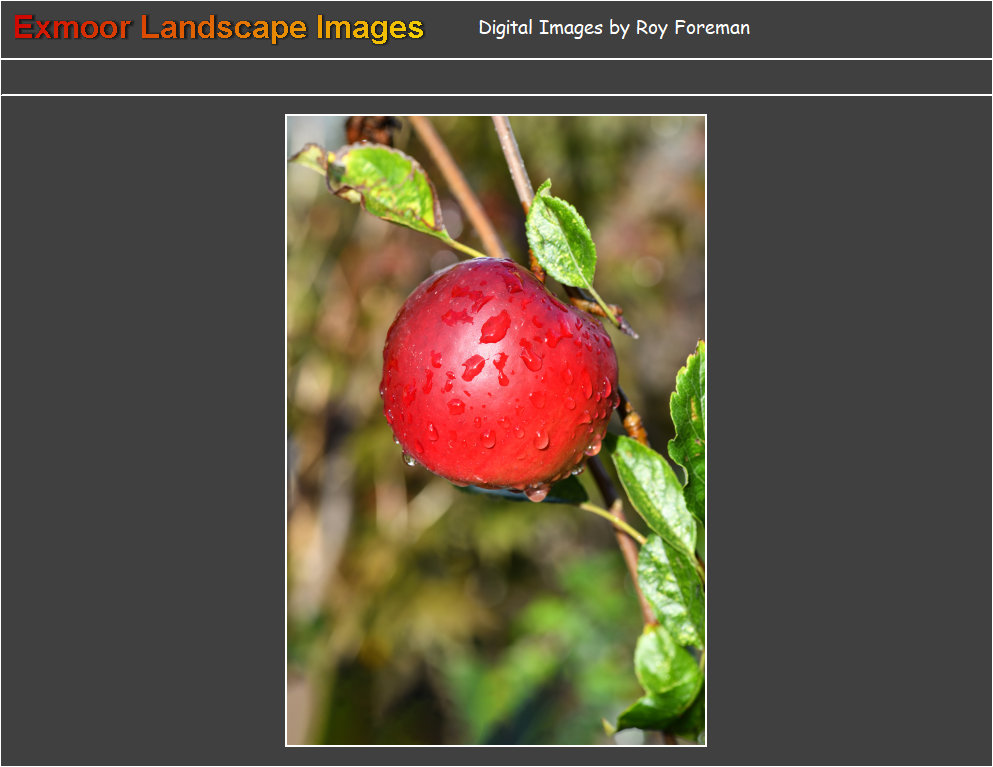Click the dark gray area right of the photo

(848, 430)
